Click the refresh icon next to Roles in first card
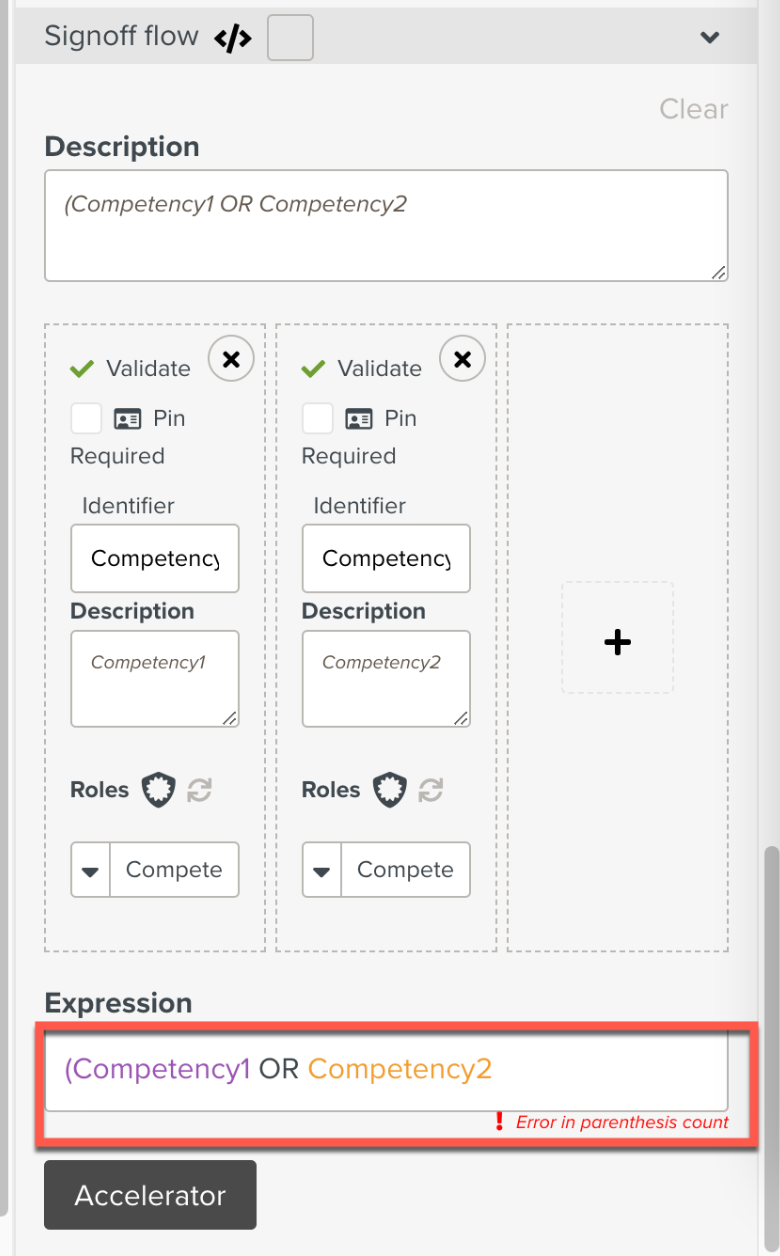The height and width of the screenshot is (1256, 780). 200,790
